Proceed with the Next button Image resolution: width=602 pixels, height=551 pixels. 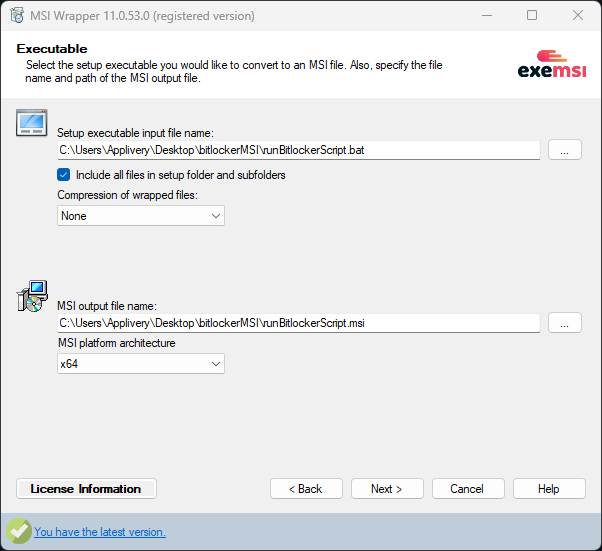pyautogui.click(x=387, y=489)
